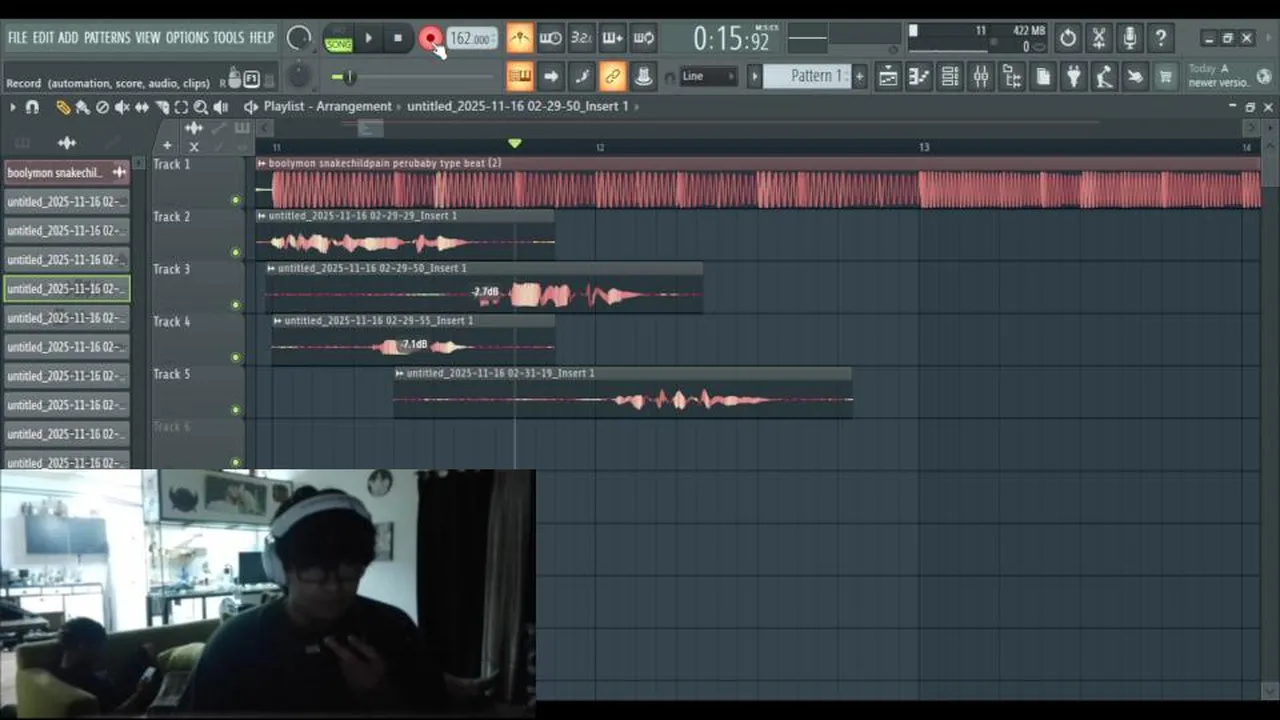Open the Mixer icon

pyautogui.click(x=980, y=76)
